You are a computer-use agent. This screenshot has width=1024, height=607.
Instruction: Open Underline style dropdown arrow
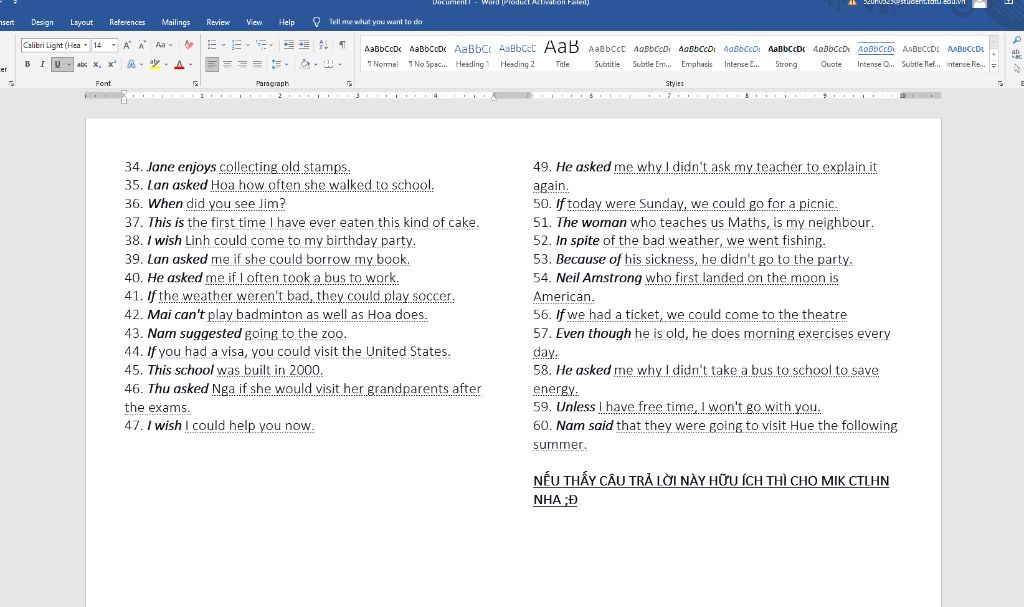click(x=69, y=64)
